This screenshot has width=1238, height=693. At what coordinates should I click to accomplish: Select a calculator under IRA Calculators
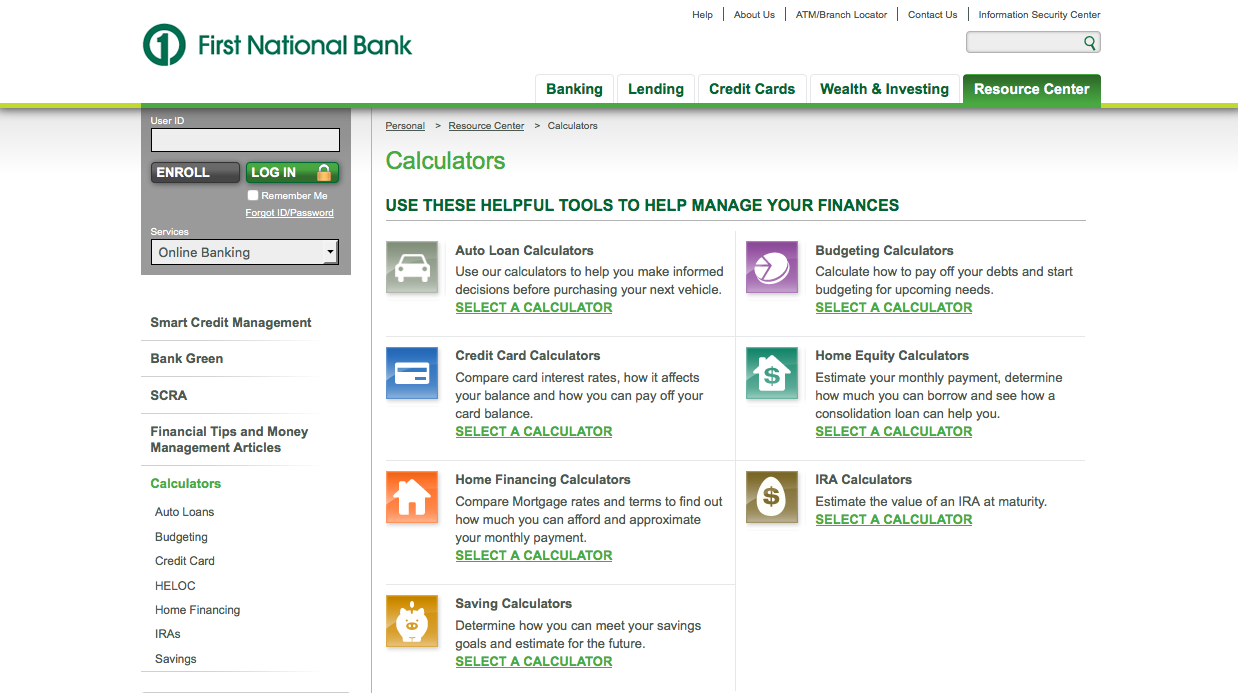[x=894, y=520]
